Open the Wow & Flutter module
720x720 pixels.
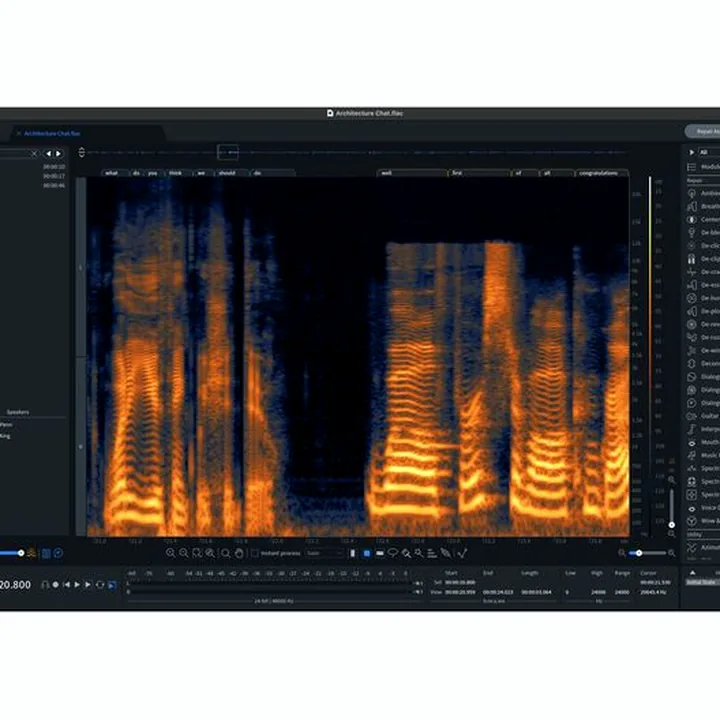pyautogui.click(x=703, y=521)
